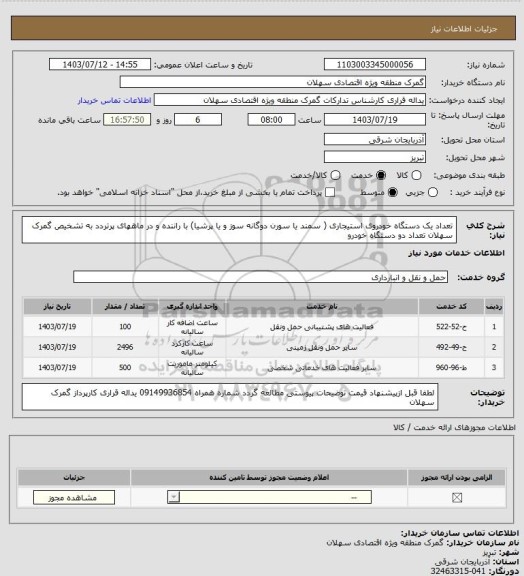Screen dimensions: 524x576
Task: Click the اعلام وضعیت مجوز column header
Action: point(269,478)
